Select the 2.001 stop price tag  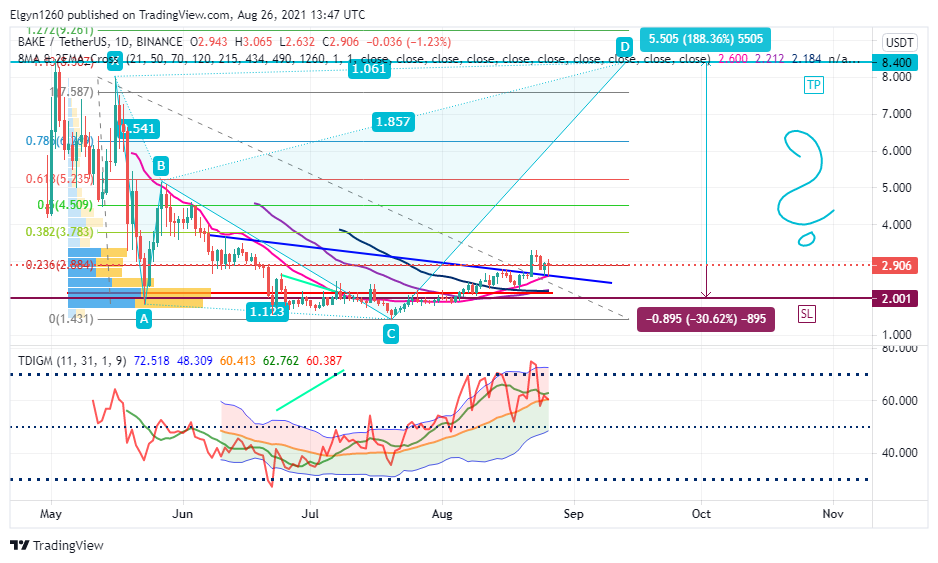point(896,299)
